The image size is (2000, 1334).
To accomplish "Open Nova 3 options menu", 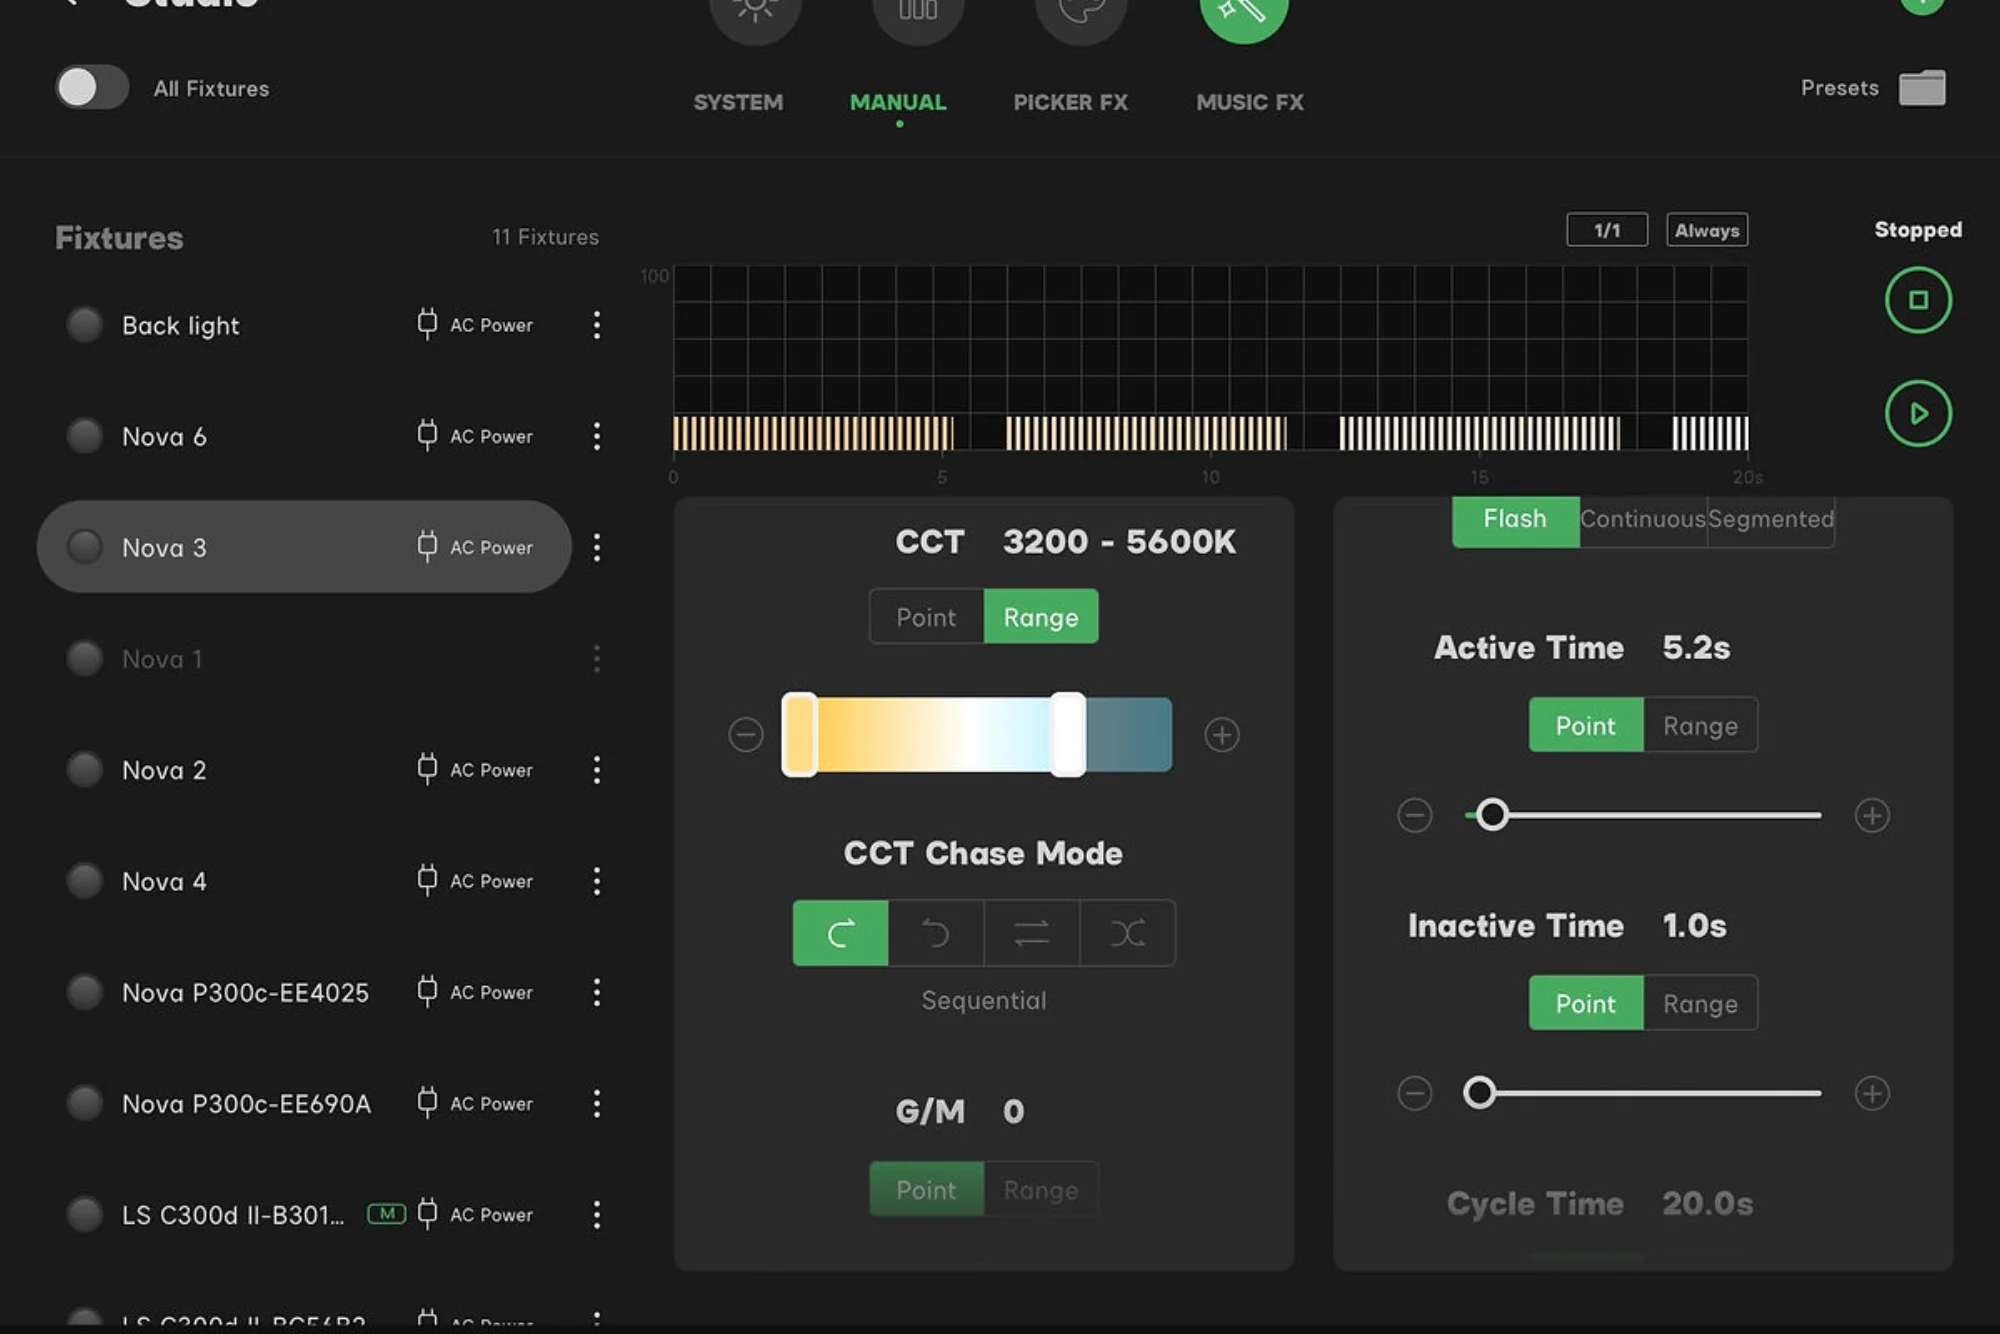I will click(597, 547).
